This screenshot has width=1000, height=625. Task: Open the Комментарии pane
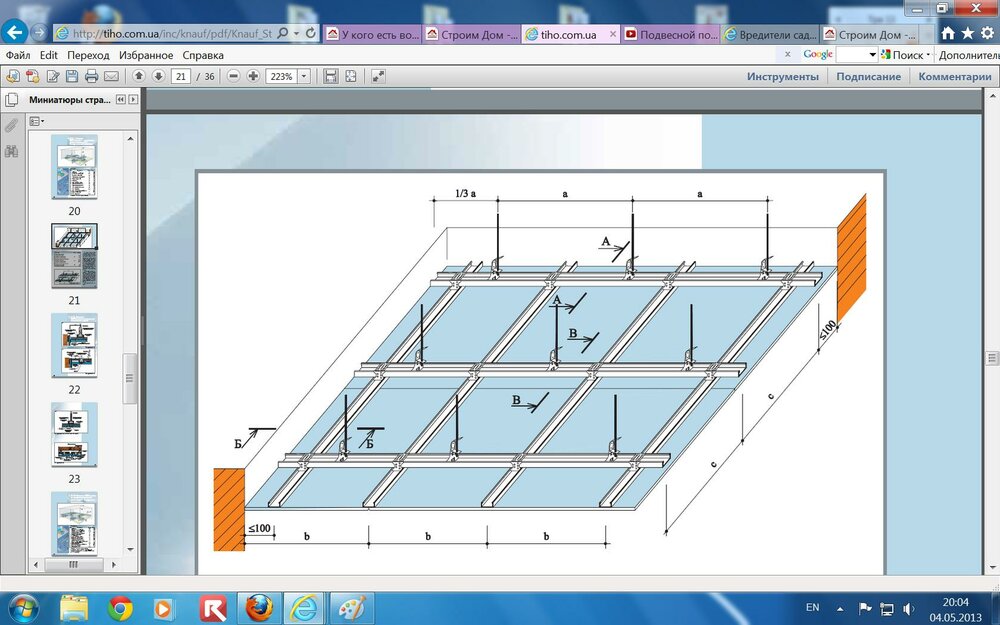click(954, 76)
